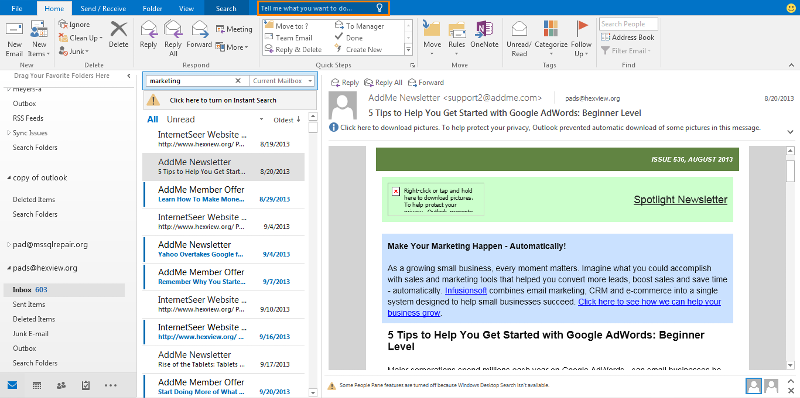Screen dimensions: 800x398
Task: Switch to Mail view in navigation bar
Action: [12, 385]
